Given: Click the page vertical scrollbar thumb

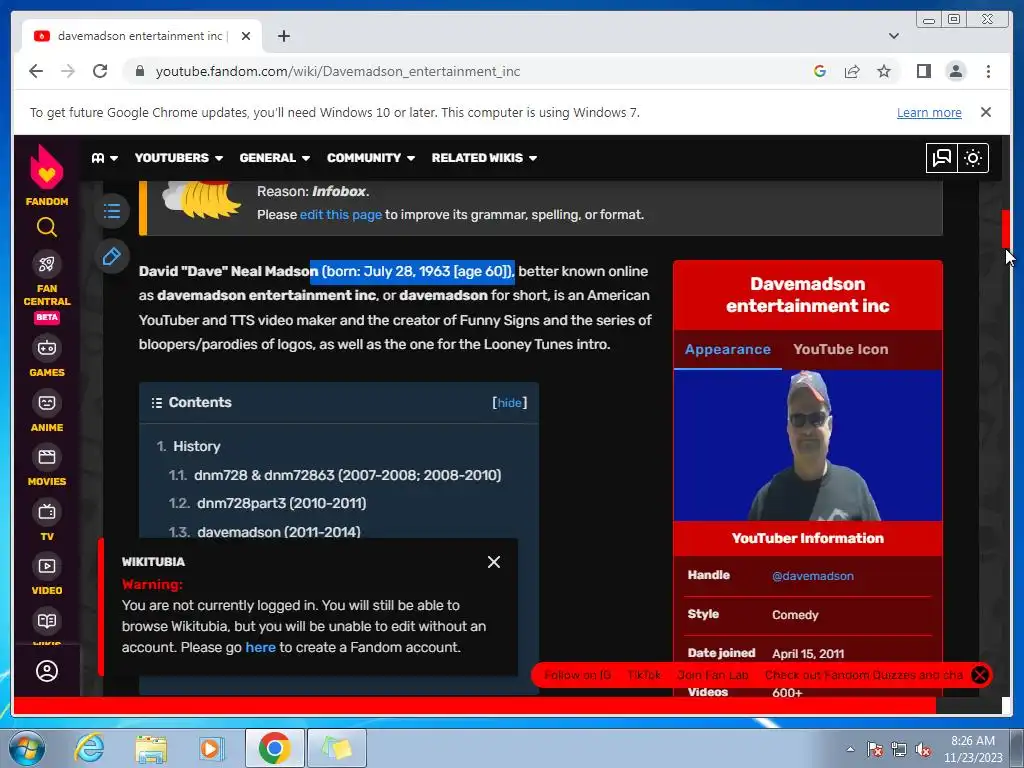Looking at the screenshot, I should pos(1006,229).
